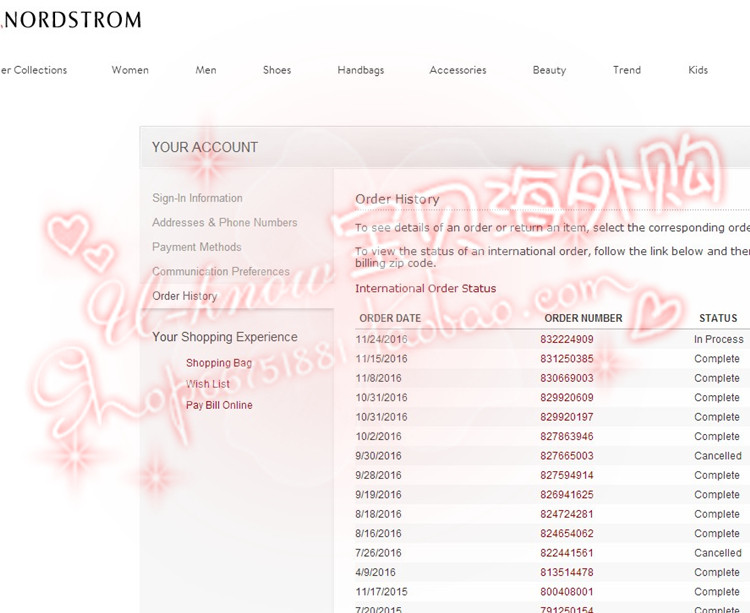Click the In Process status text
This screenshot has height=613, width=750.
point(718,339)
